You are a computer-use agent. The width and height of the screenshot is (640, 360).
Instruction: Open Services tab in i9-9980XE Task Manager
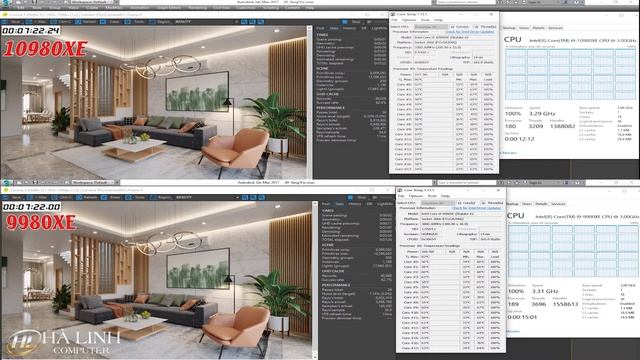pyautogui.click(x=558, y=204)
